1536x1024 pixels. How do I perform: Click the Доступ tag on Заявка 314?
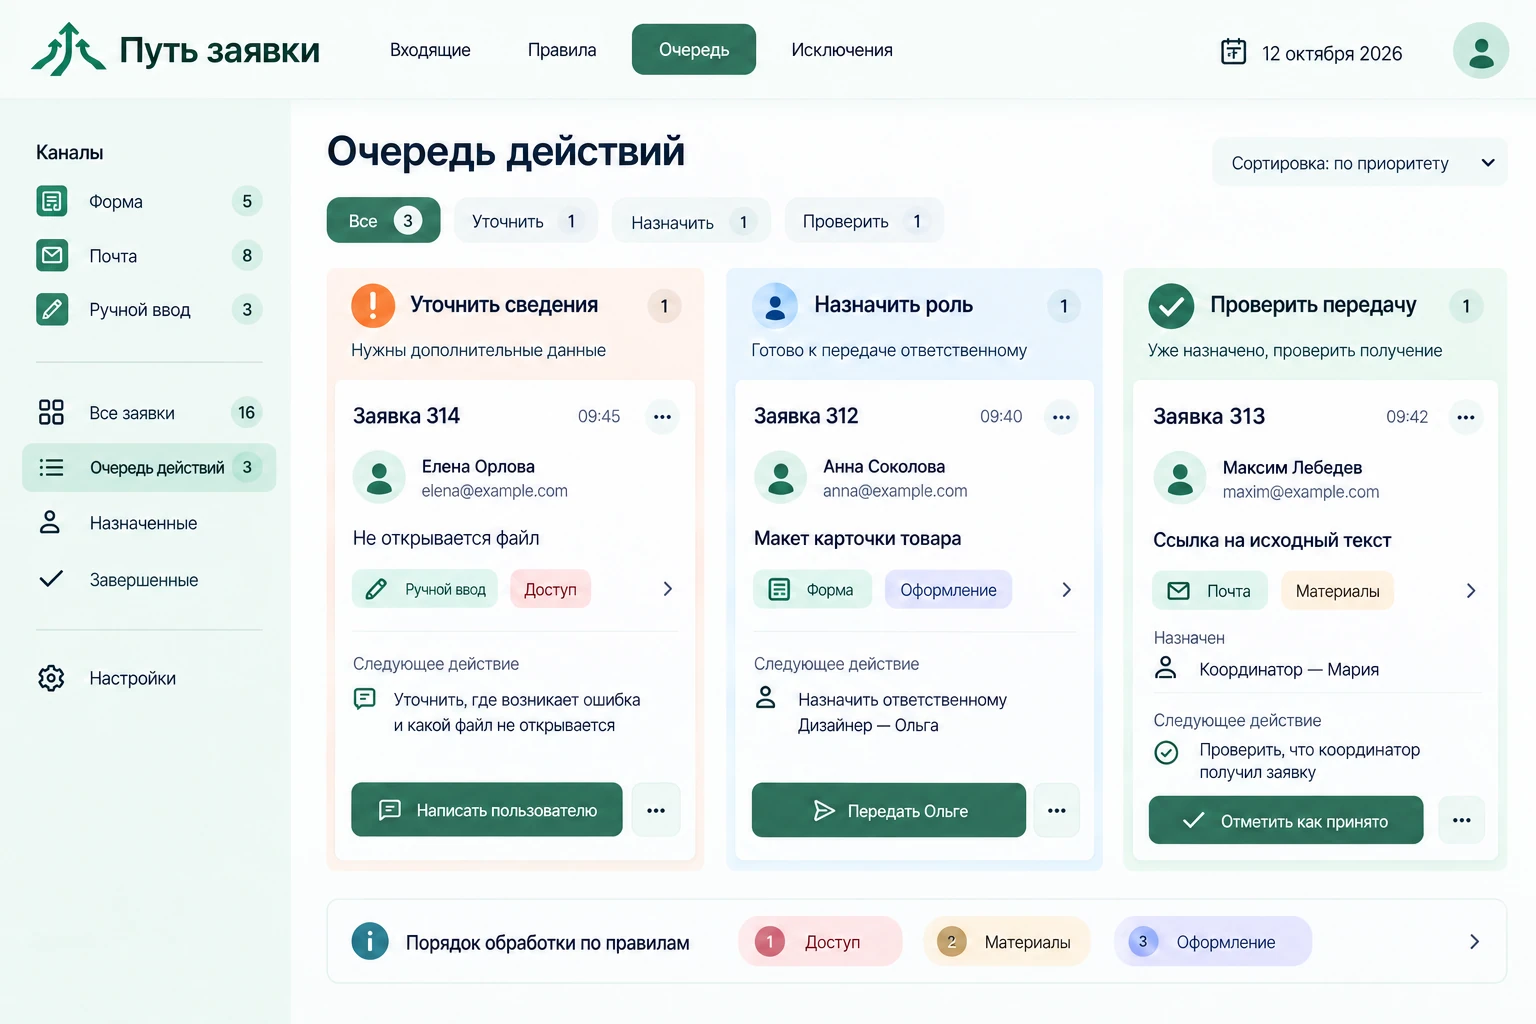point(551,589)
